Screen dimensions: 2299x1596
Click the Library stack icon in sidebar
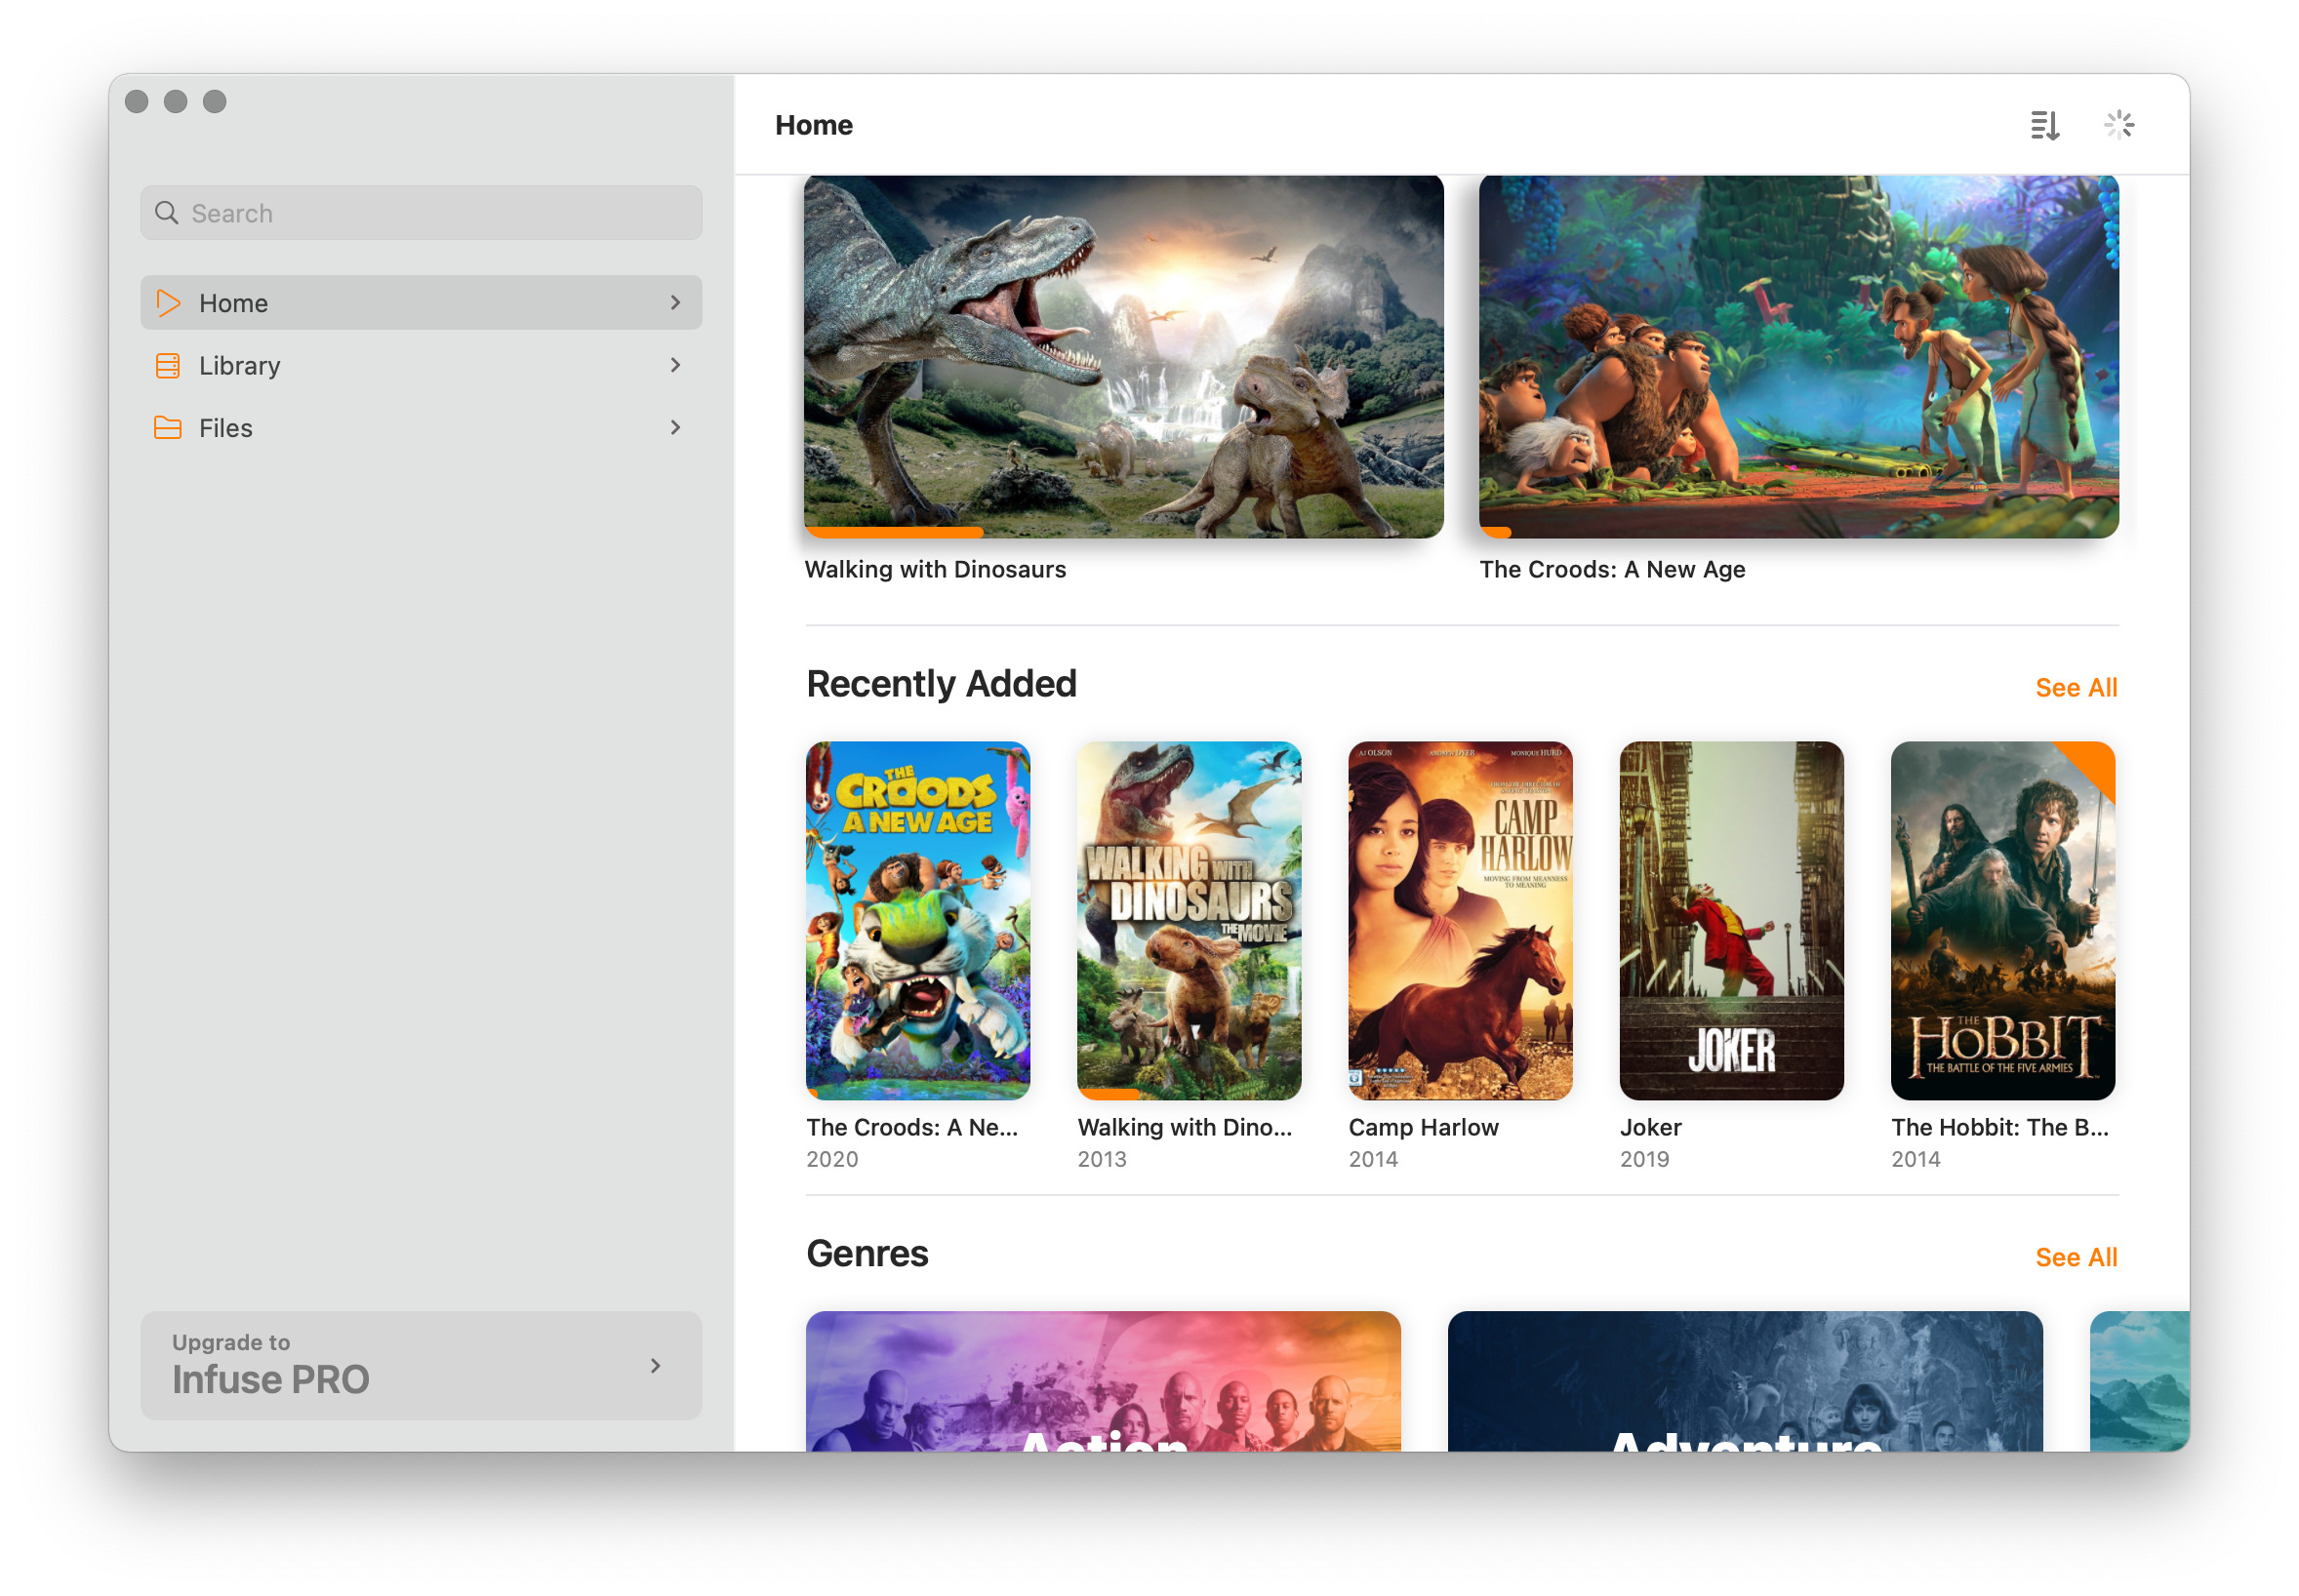pyautogui.click(x=168, y=366)
